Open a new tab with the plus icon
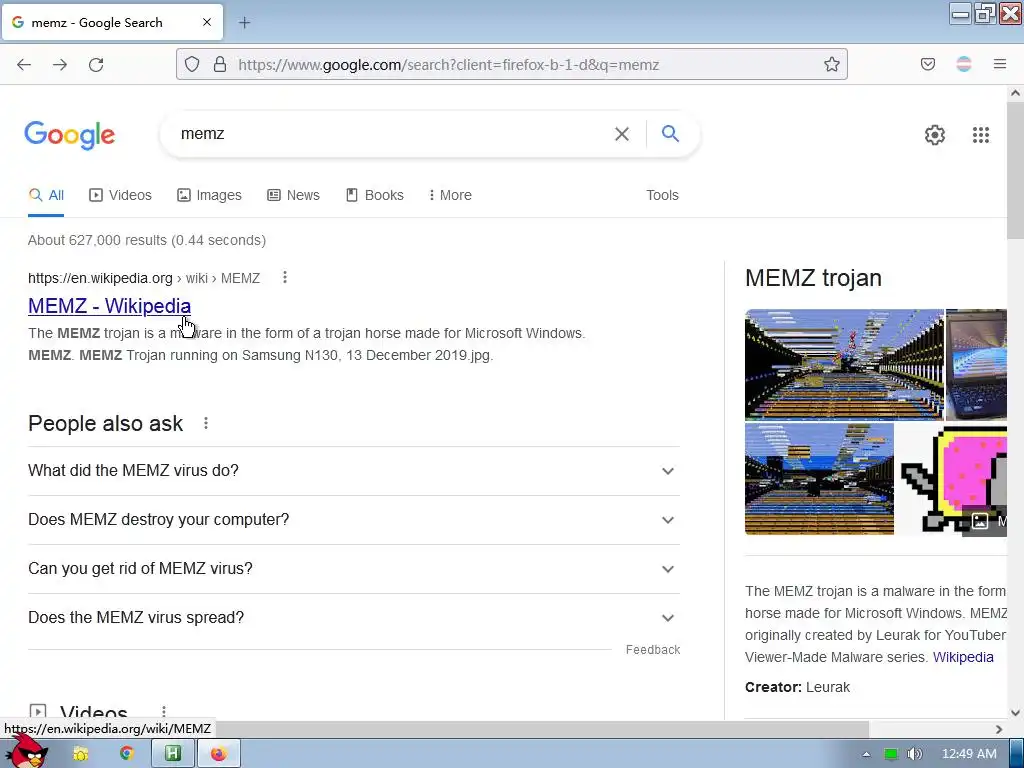This screenshot has height=768, width=1024. coord(244,23)
